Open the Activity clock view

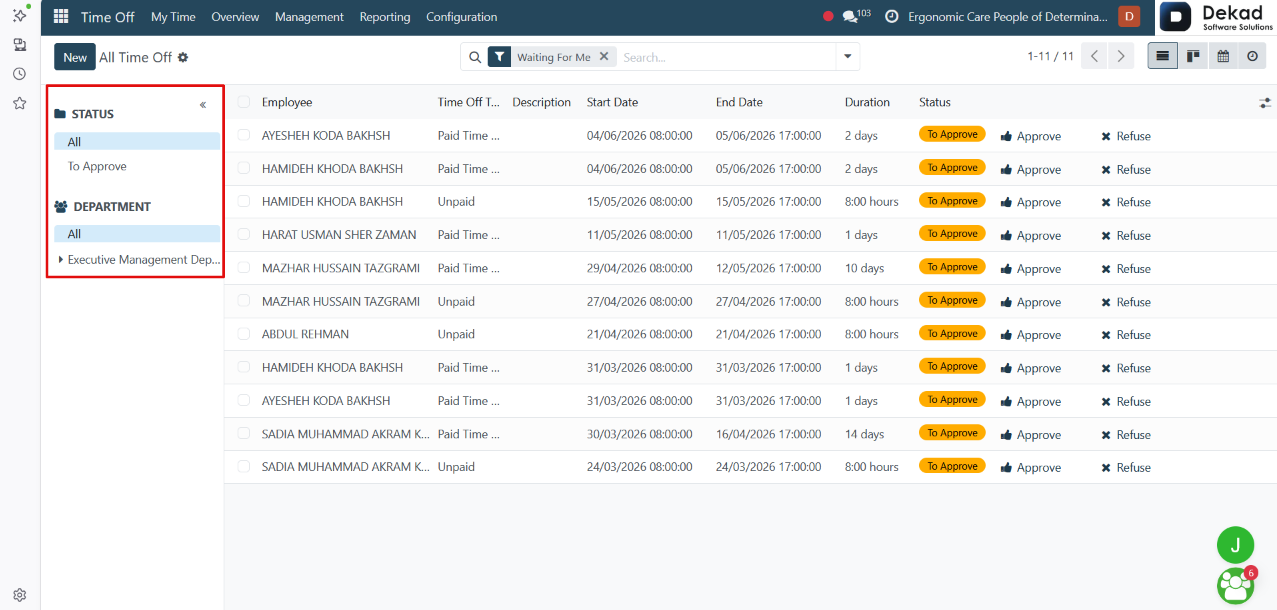[x=1252, y=57]
